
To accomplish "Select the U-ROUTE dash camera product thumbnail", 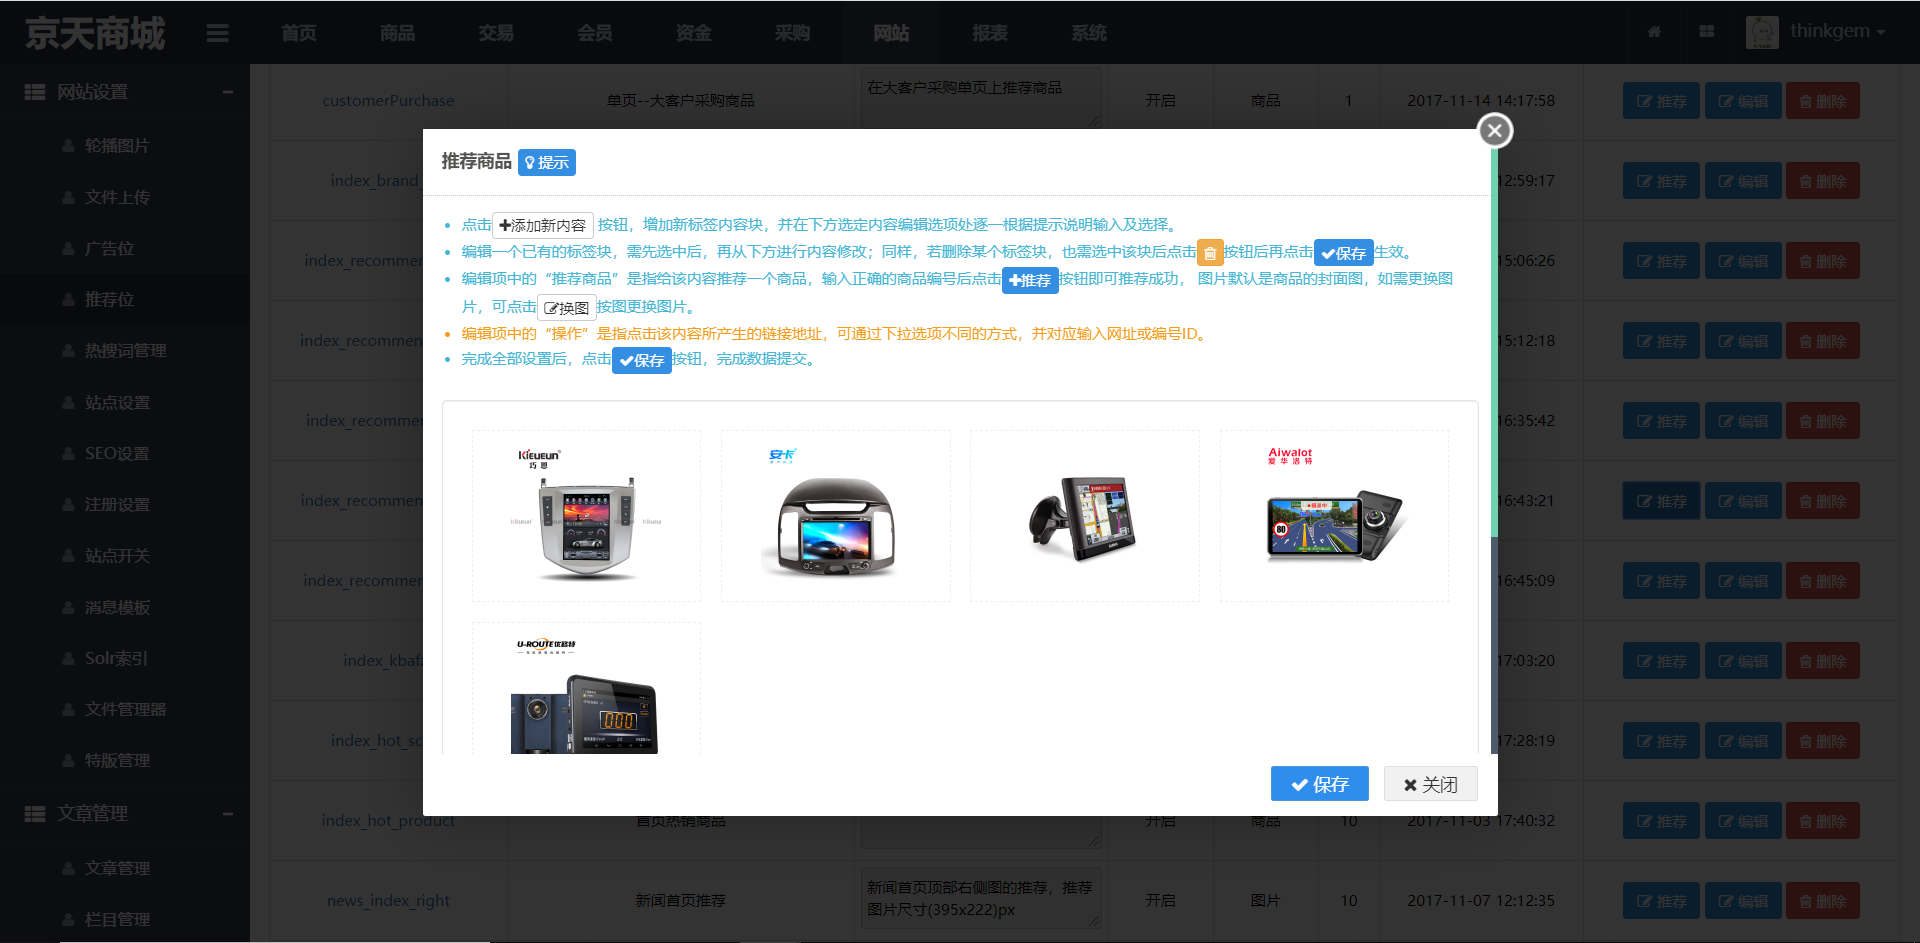I will [x=587, y=688].
